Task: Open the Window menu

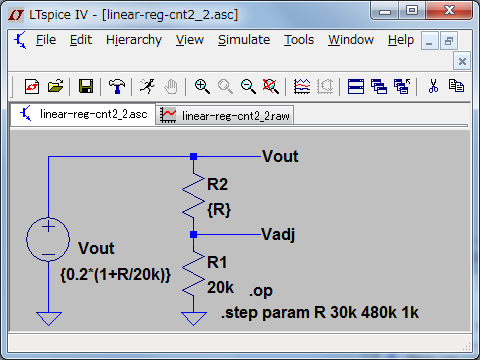Action: coord(351,40)
